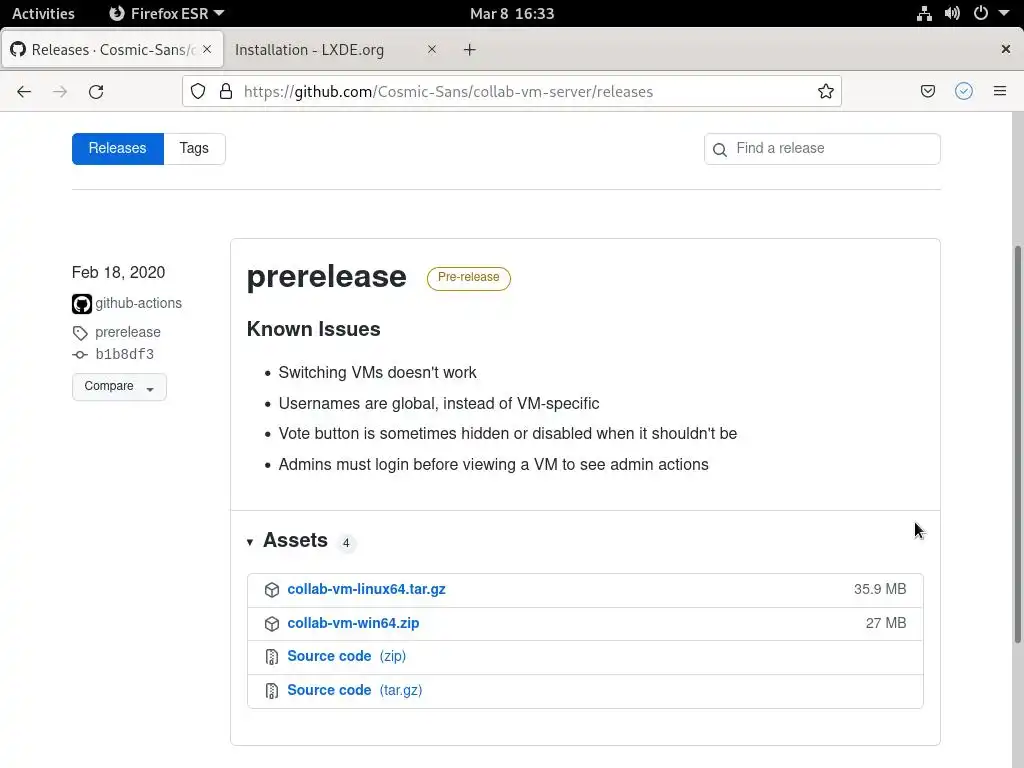Bookmark this page with the star icon
Image resolution: width=1024 pixels, height=768 pixels.
825,91
